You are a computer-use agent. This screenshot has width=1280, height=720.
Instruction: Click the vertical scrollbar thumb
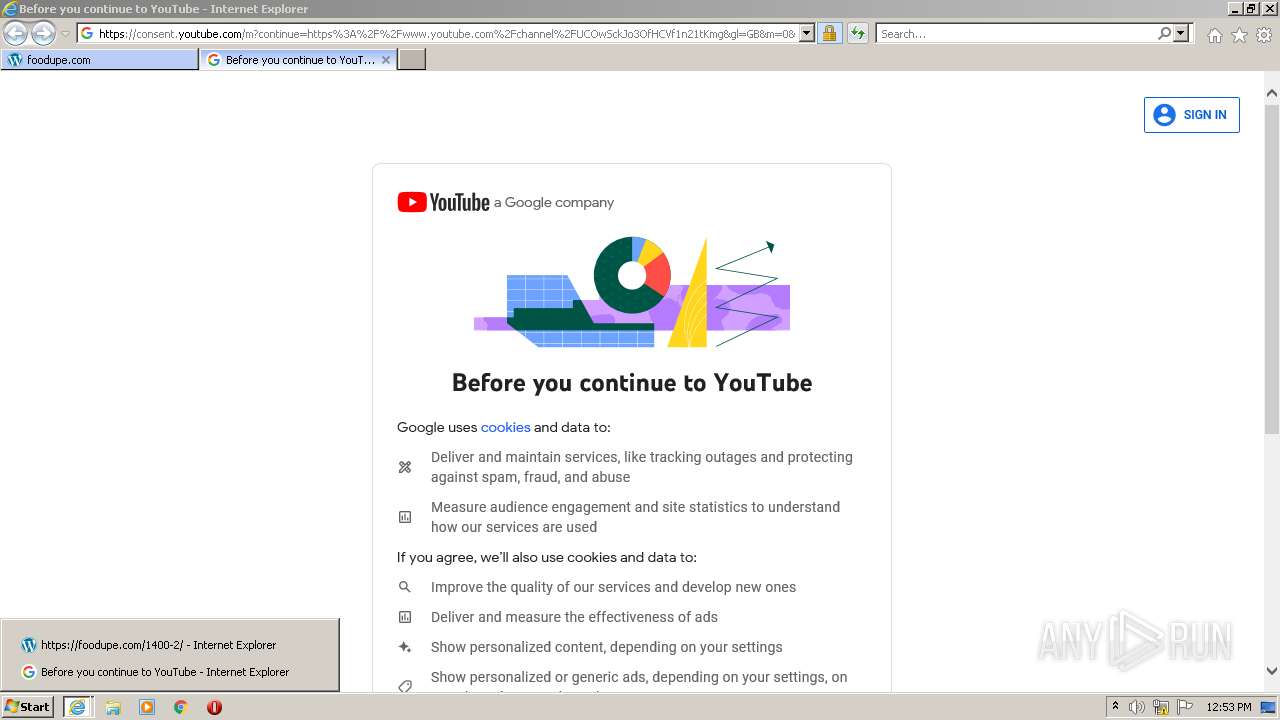pos(1272,269)
